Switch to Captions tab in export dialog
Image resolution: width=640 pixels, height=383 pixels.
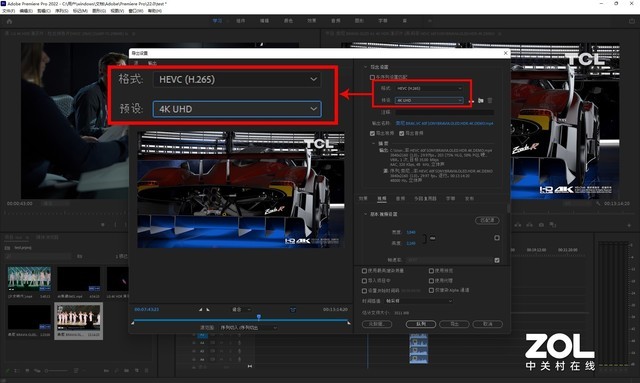tap(451, 198)
